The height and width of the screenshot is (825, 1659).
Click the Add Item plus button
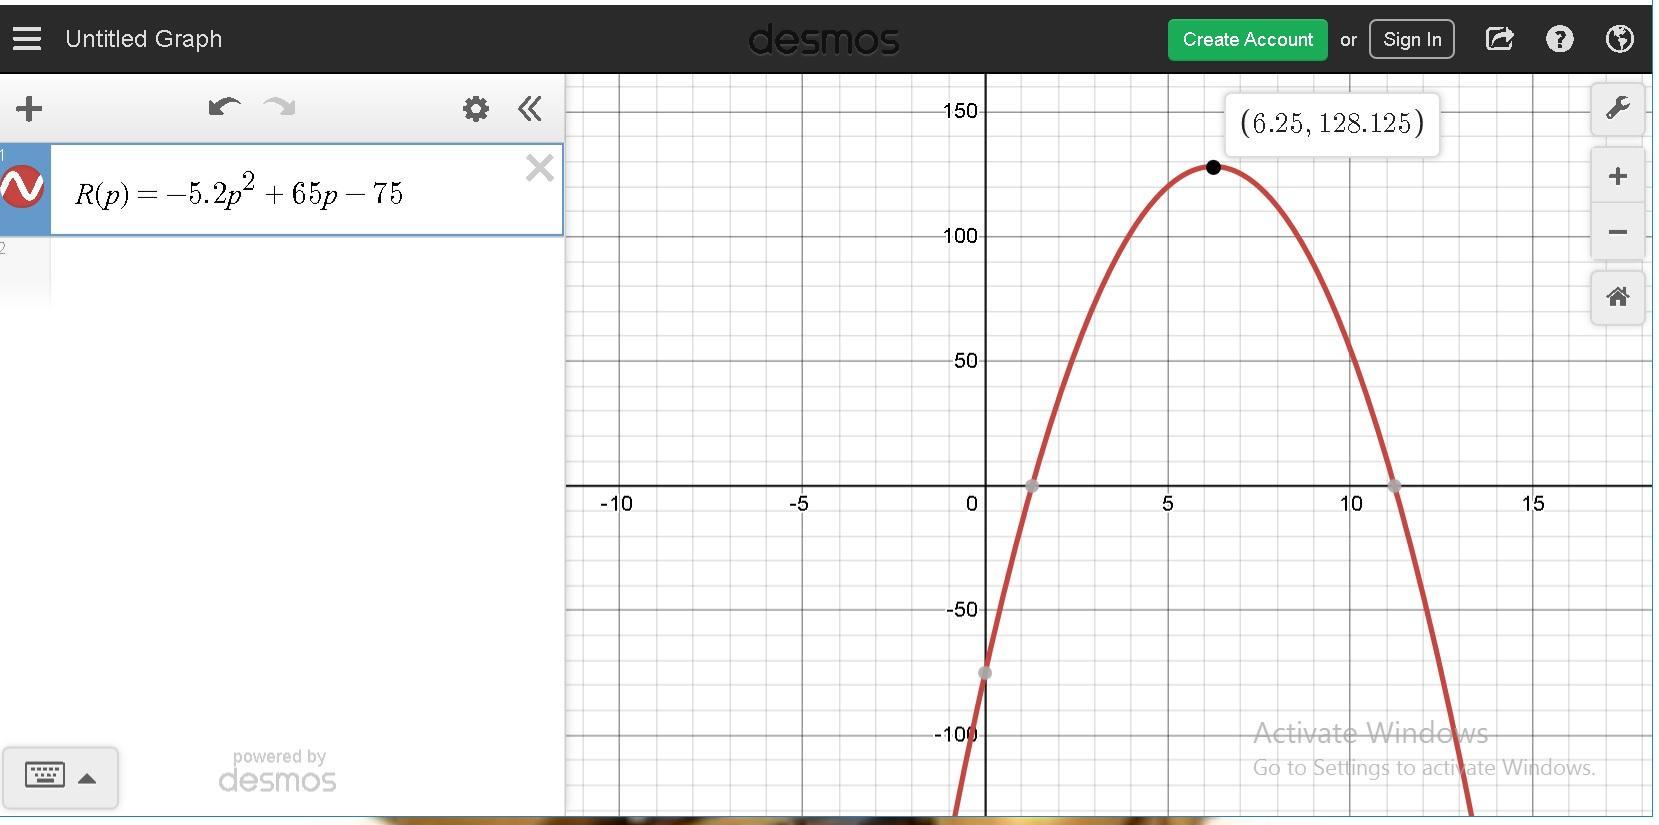tap(29, 108)
